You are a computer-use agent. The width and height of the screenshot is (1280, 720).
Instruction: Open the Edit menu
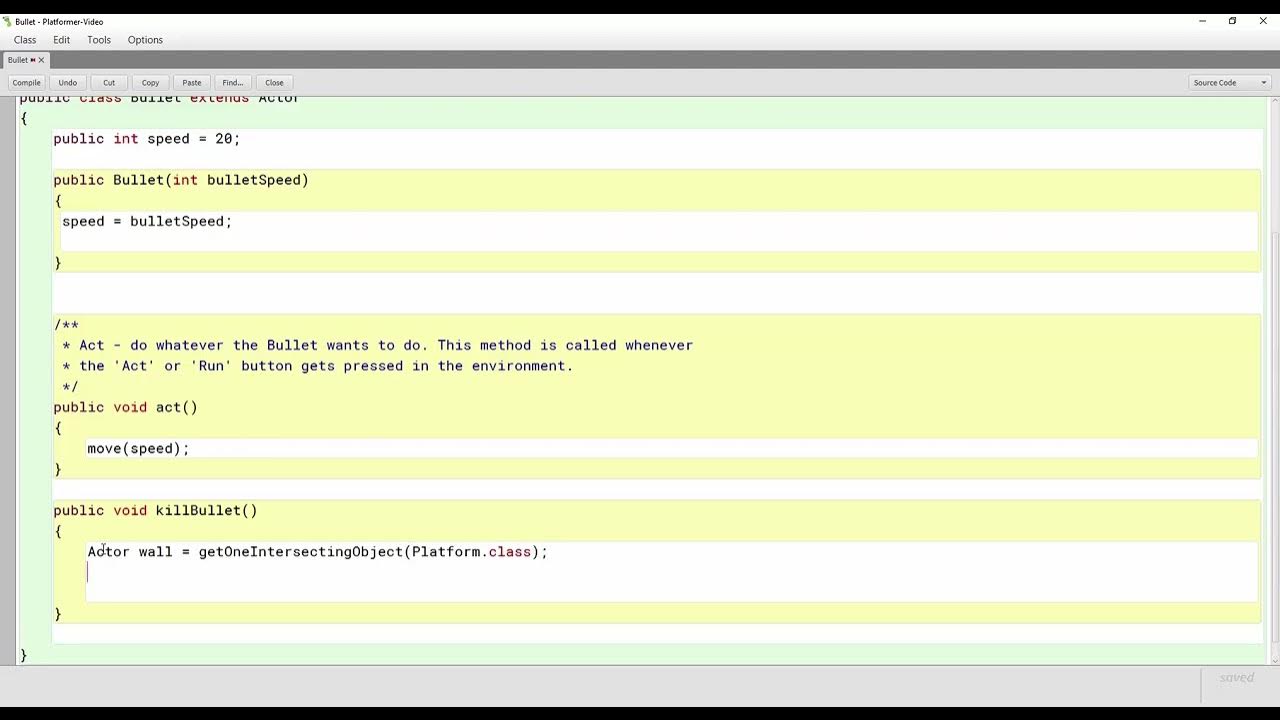[x=62, y=40]
